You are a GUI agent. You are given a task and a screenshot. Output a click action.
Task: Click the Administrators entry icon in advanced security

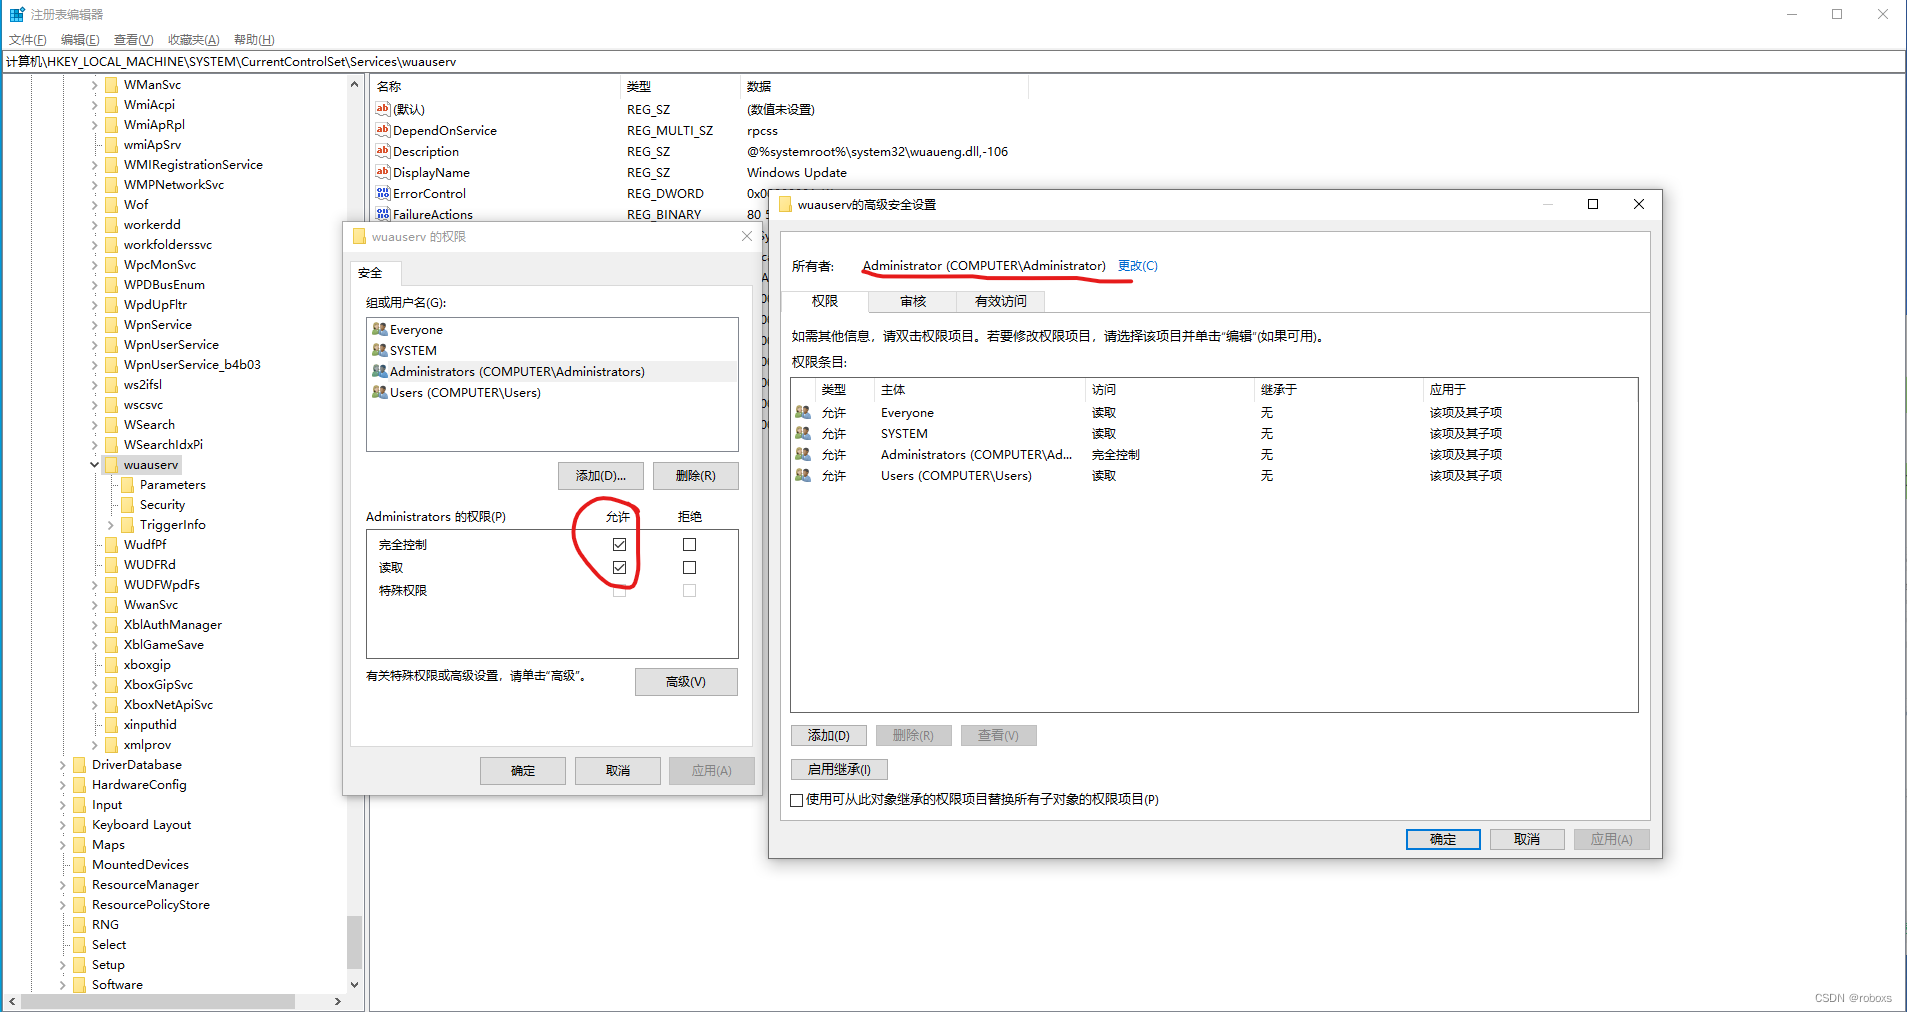point(803,454)
